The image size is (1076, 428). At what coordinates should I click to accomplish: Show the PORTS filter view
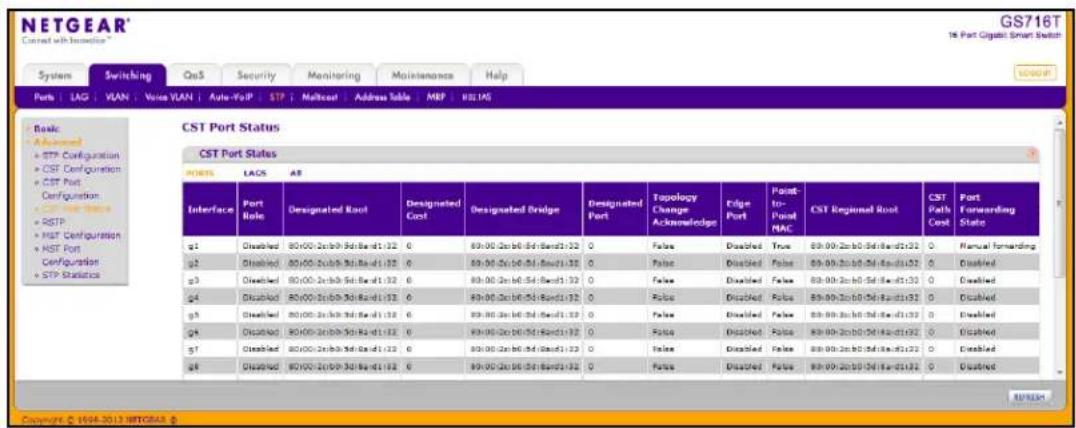tap(200, 174)
